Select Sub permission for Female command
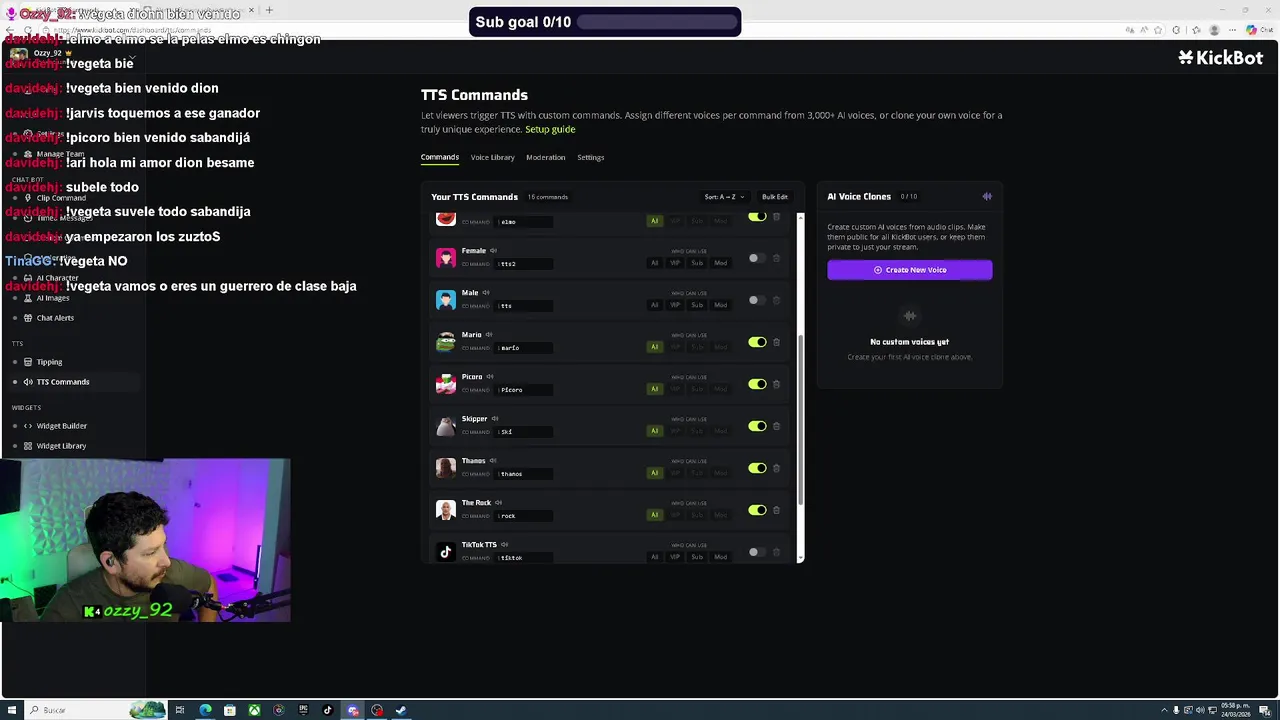This screenshot has height=720, width=1280. tap(697, 263)
